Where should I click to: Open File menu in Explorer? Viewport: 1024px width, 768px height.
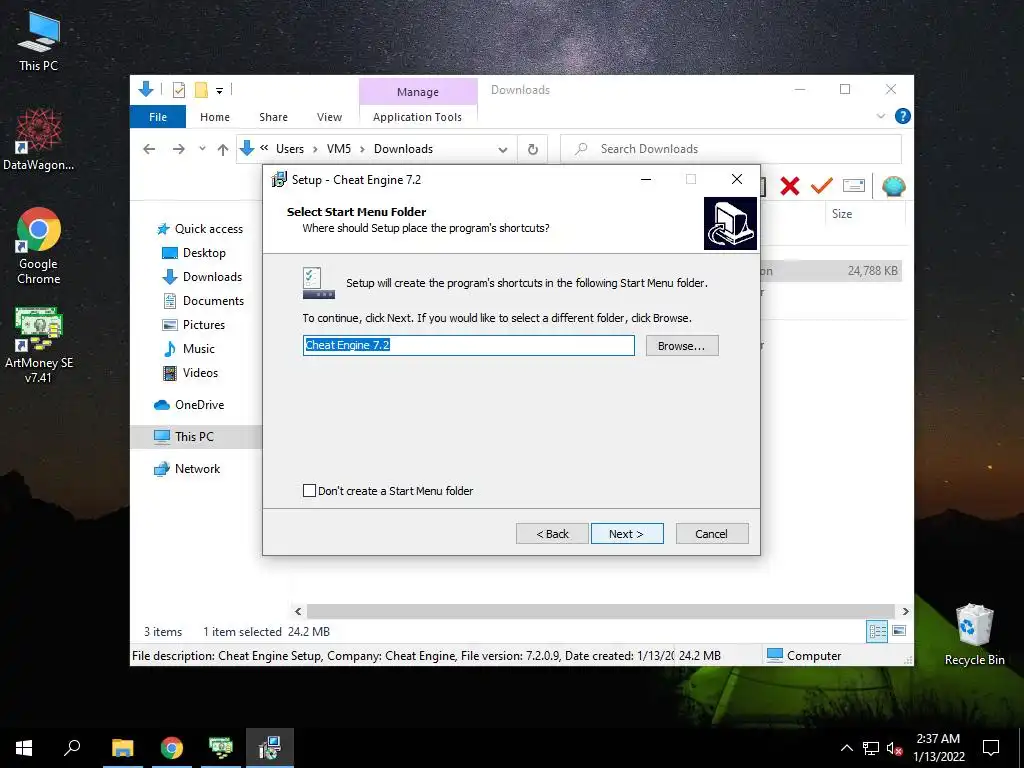(x=158, y=117)
